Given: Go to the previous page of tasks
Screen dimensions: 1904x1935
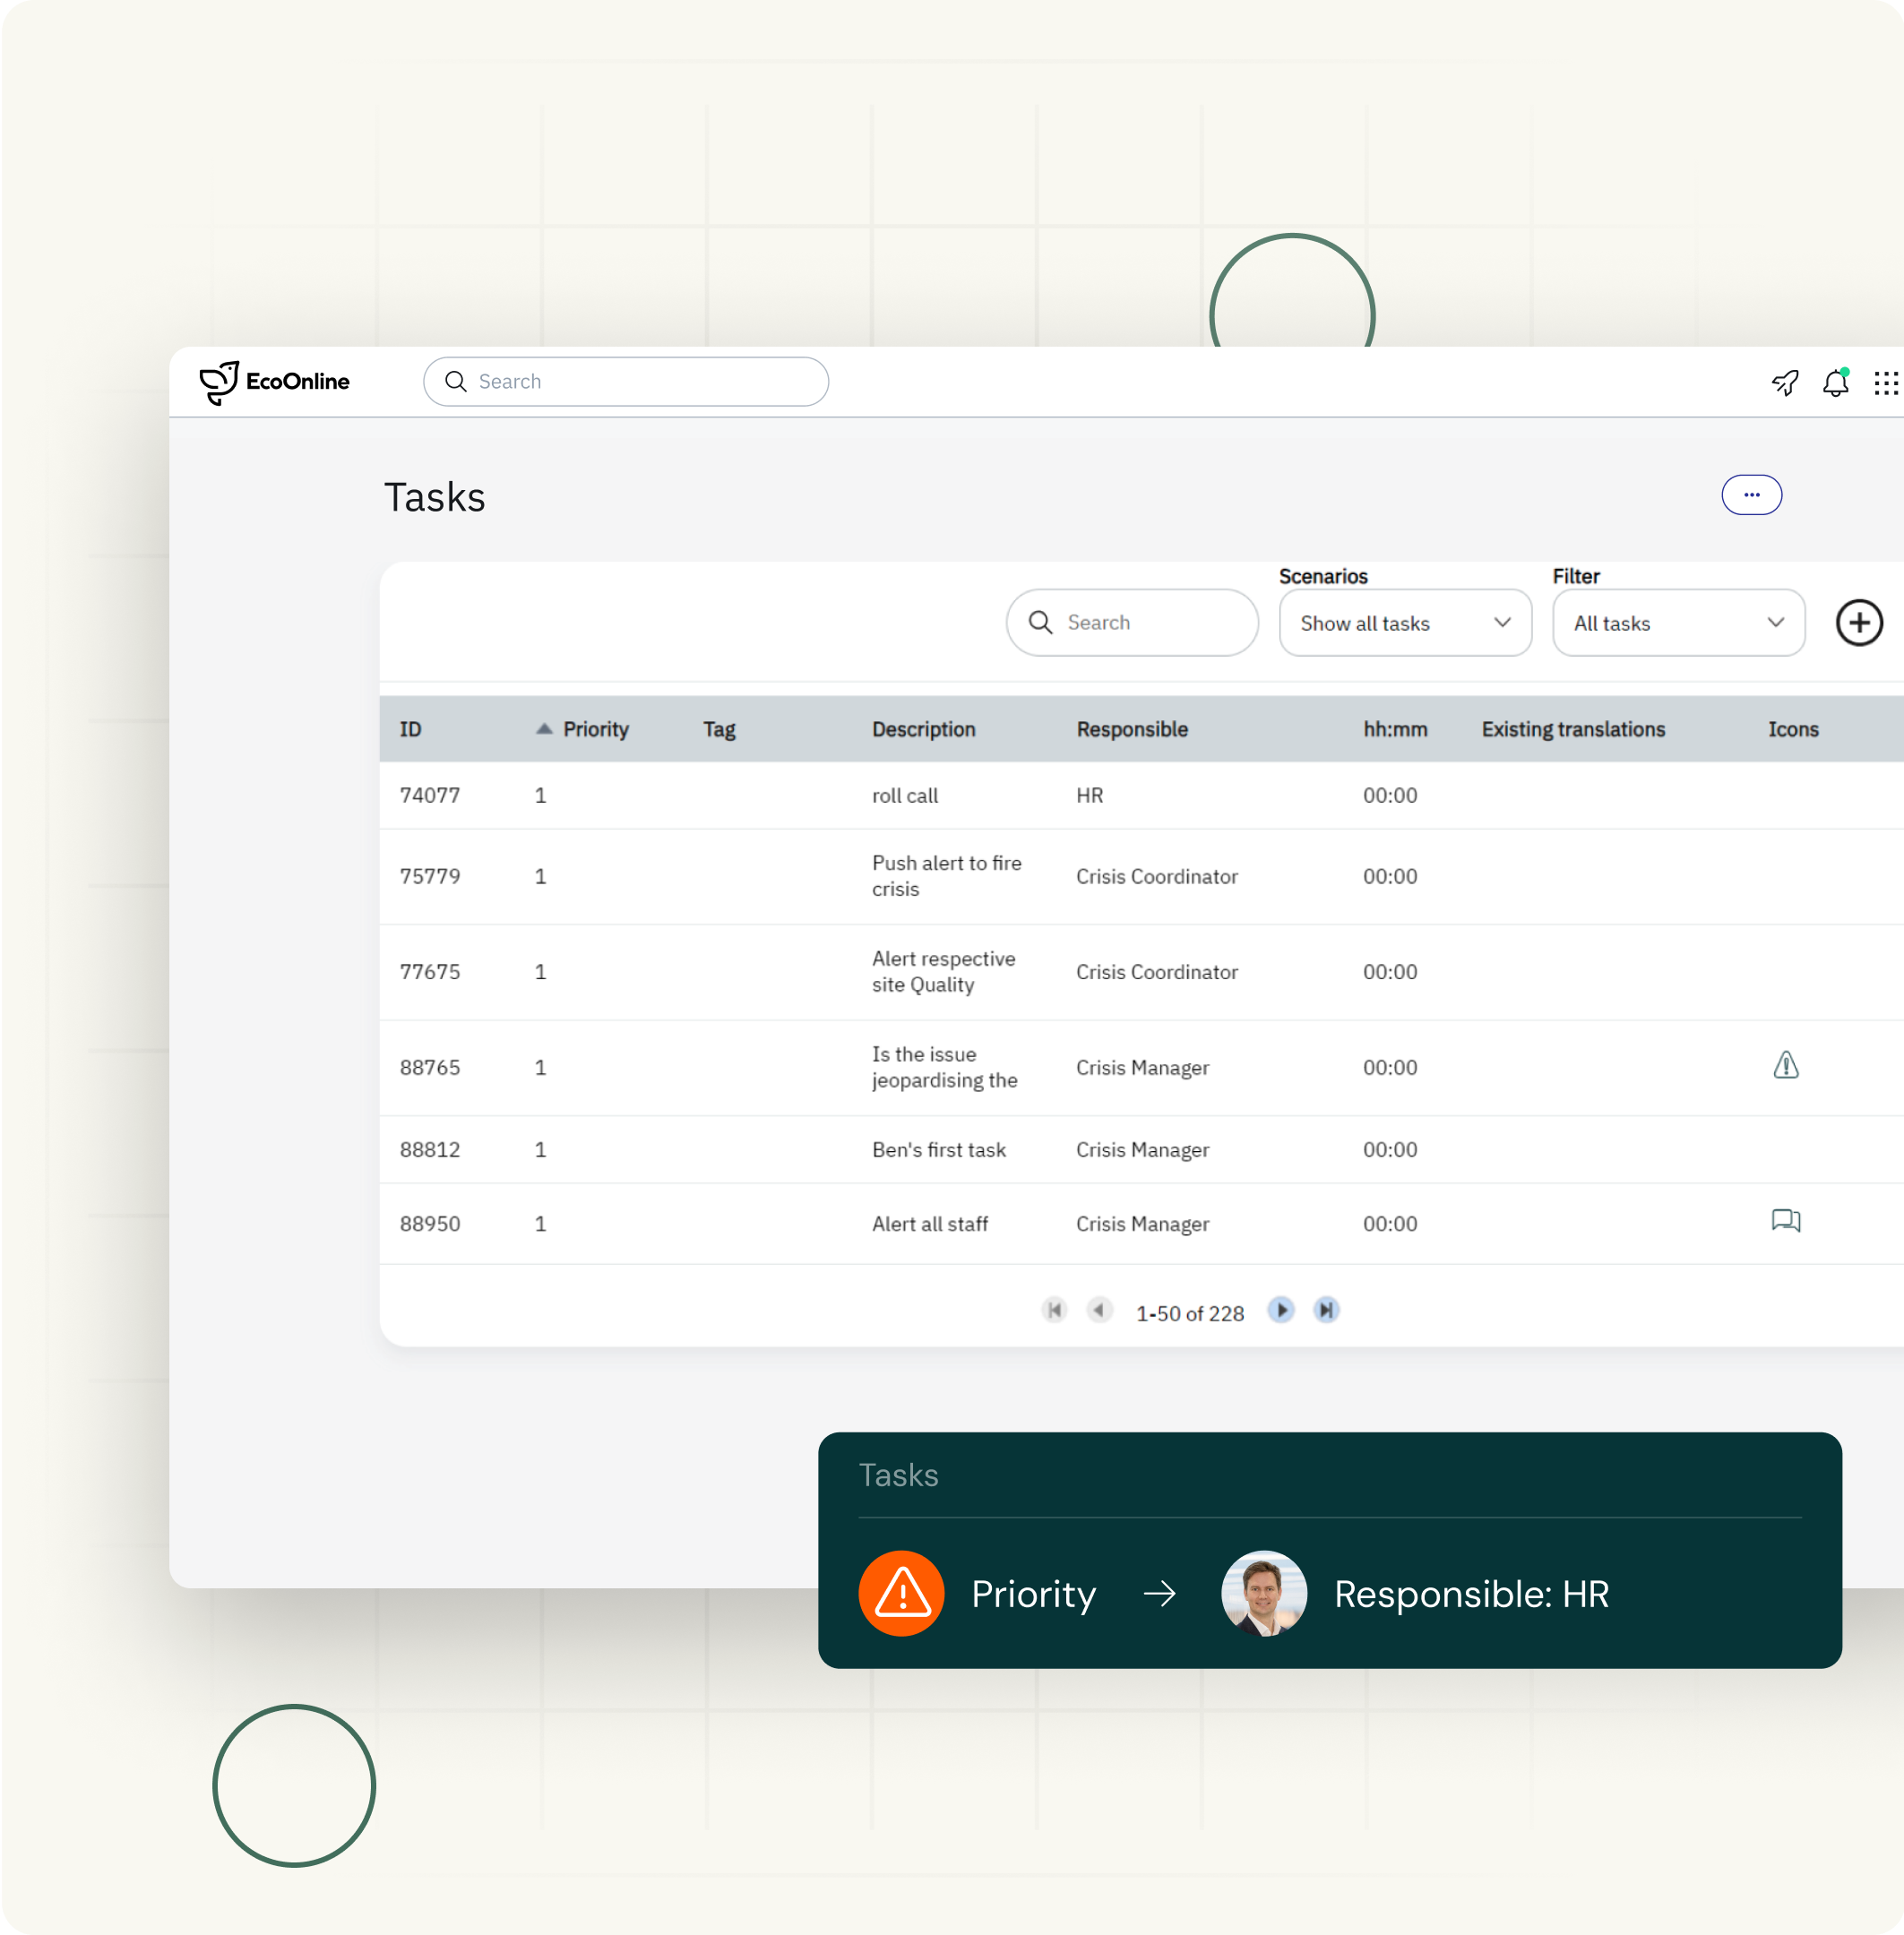Looking at the screenshot, I should (x=1099, y=1310).
